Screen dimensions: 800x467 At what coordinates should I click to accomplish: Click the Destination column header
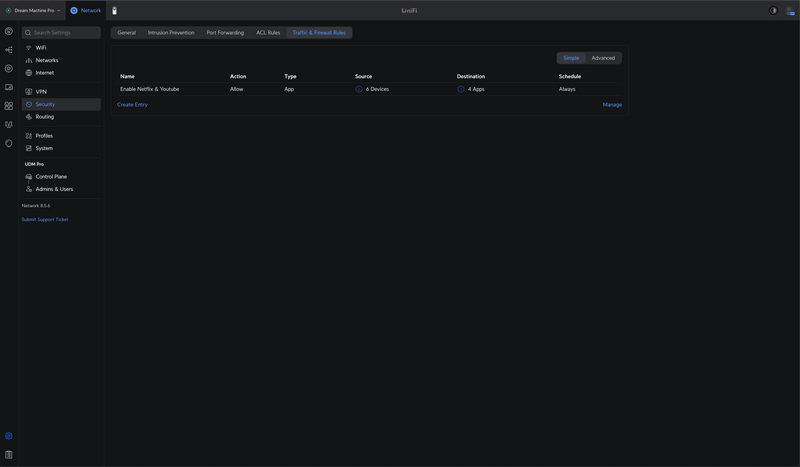[470, 77]
